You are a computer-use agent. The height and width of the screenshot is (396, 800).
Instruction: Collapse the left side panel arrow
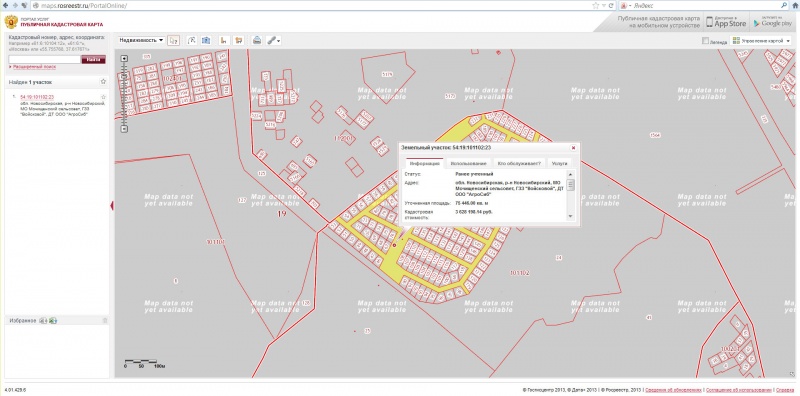click(x=112, y=205)
